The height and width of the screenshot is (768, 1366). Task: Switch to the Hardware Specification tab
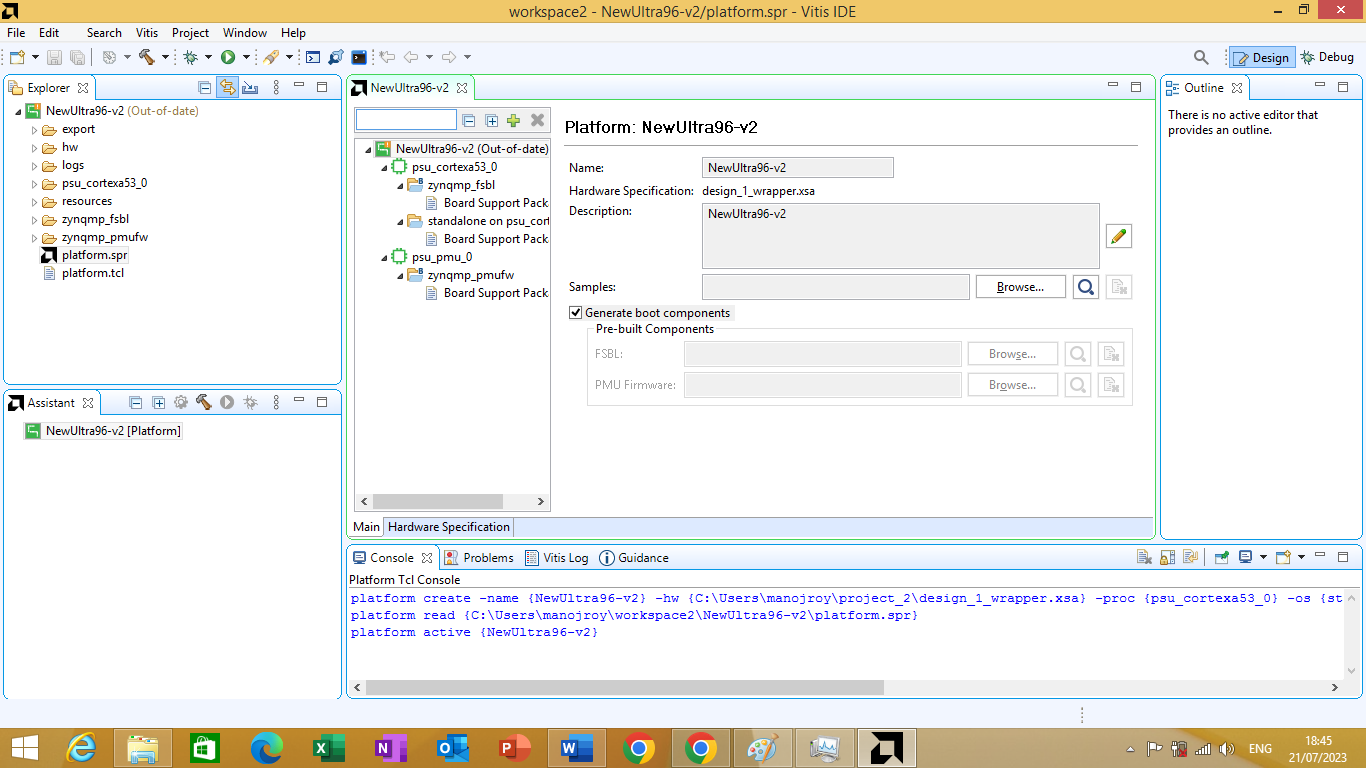pyautogui.click(x=449, y=527)
